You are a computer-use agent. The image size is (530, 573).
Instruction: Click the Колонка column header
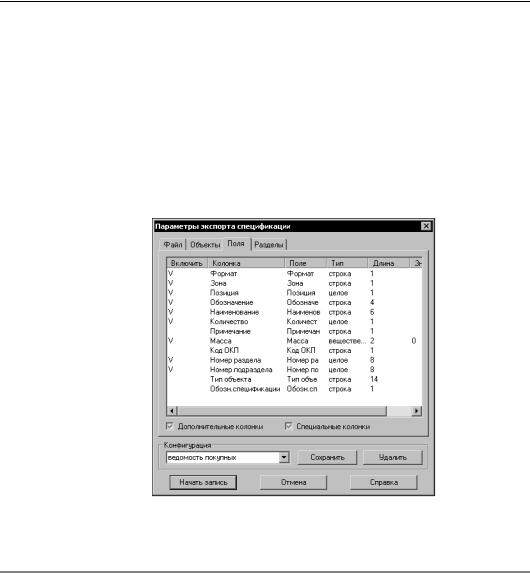(x=246, y=263)
